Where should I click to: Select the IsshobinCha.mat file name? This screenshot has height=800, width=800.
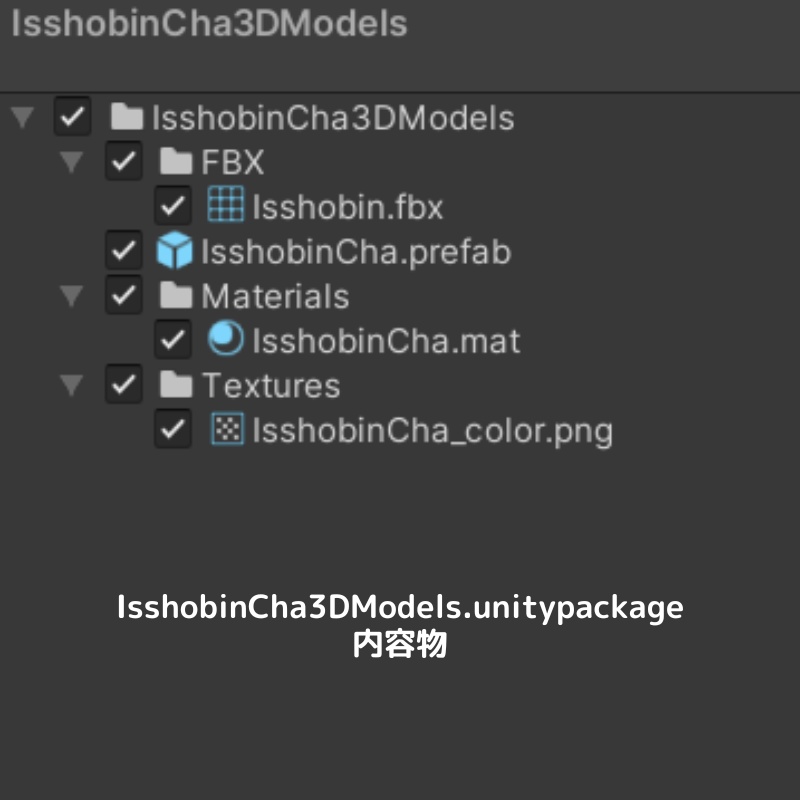tap(386, 341)
